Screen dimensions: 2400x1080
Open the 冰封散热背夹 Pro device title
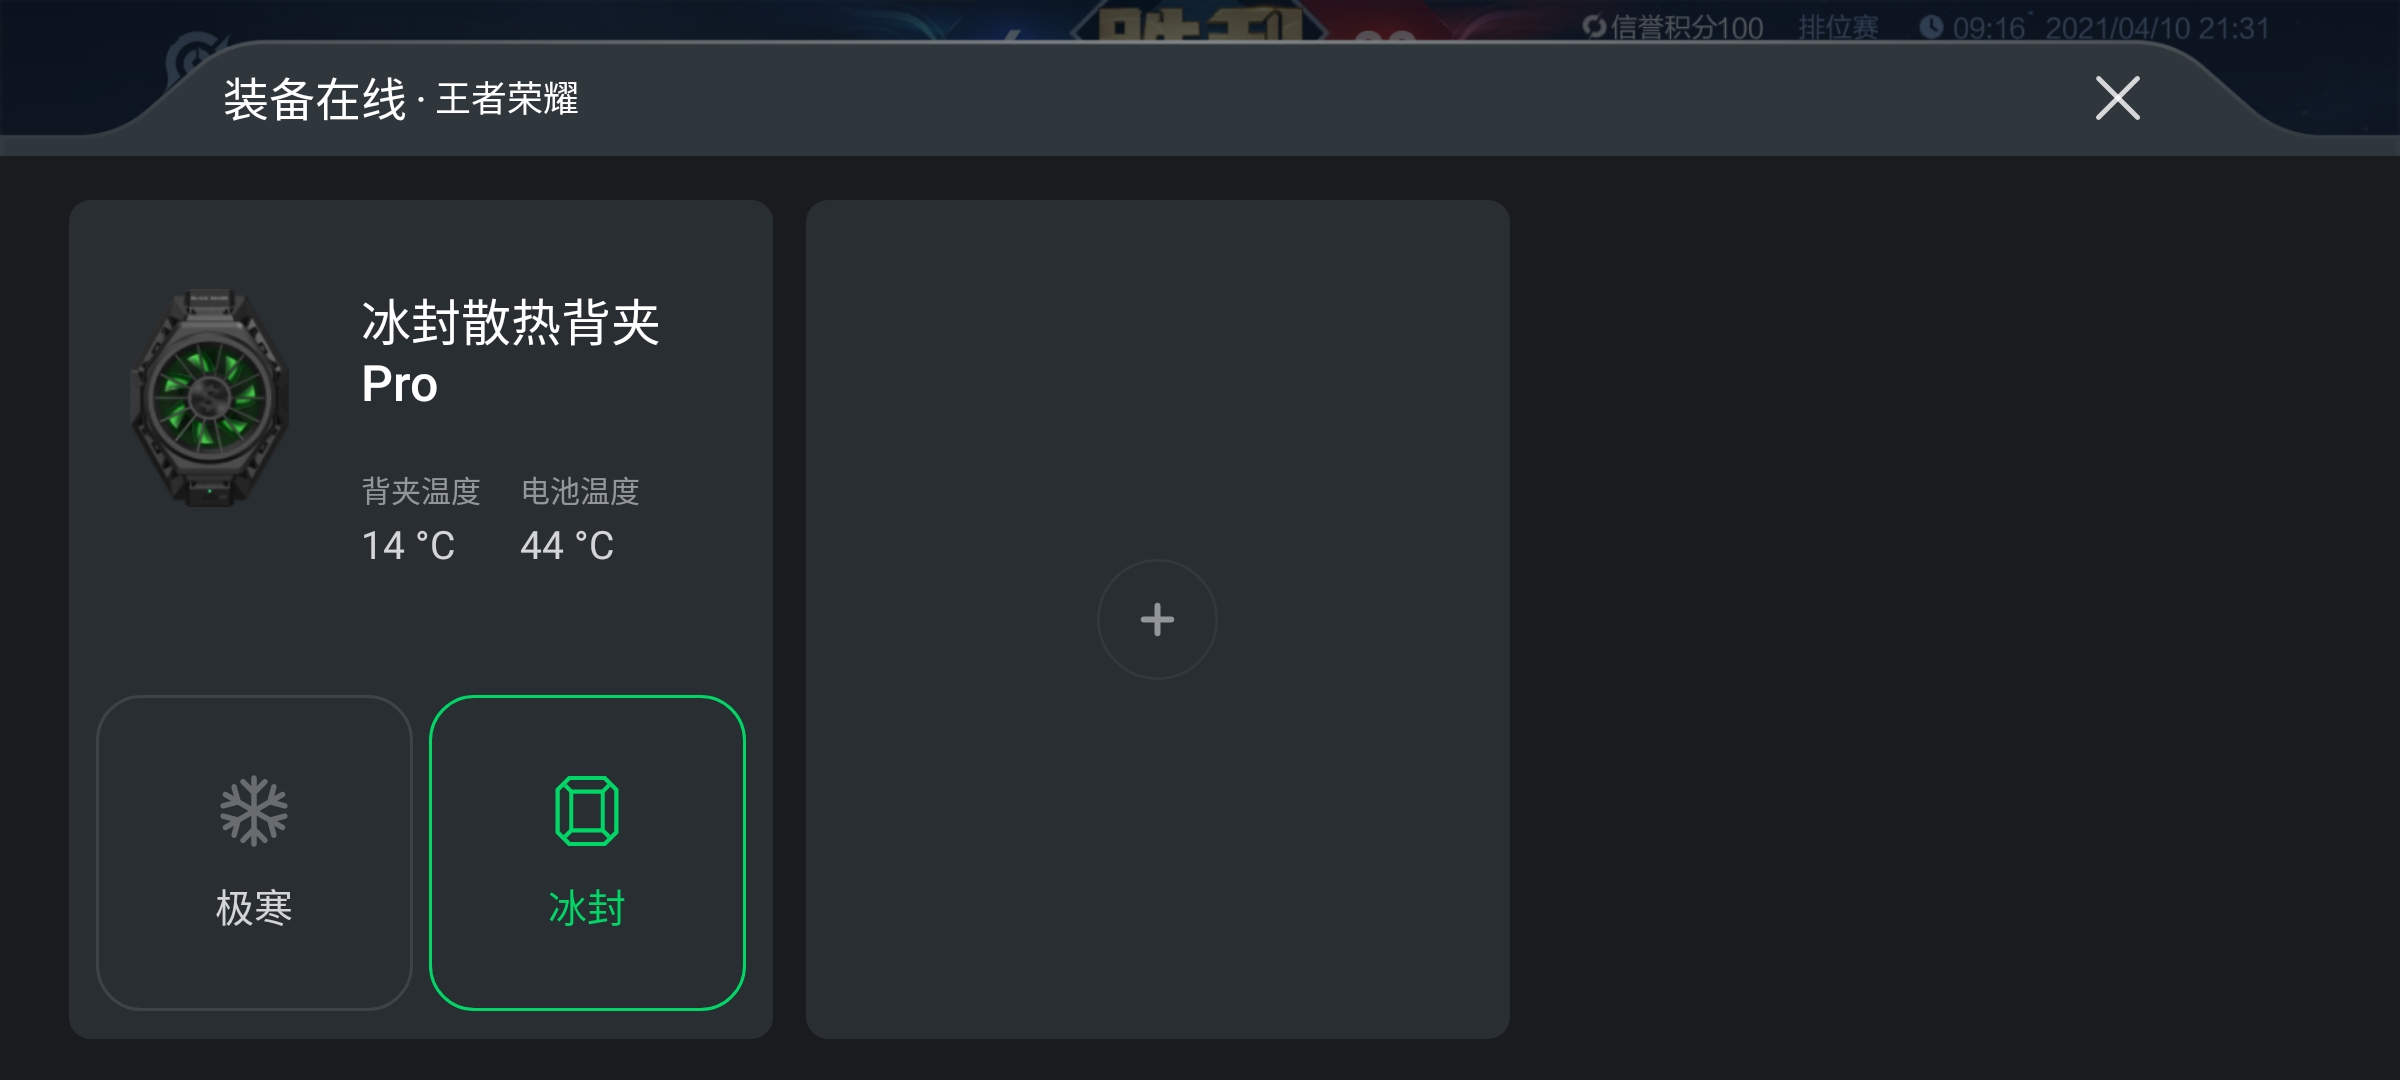pos(510,353)
